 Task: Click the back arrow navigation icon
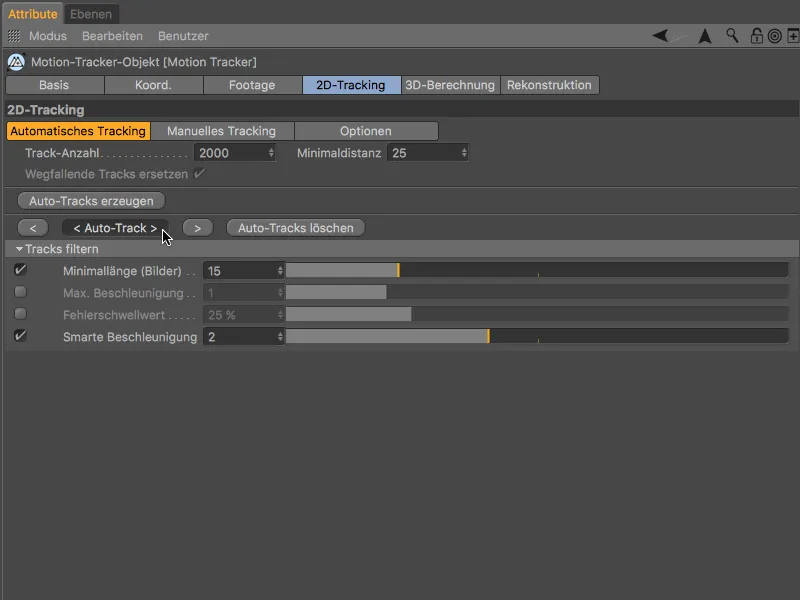[x=660, y=36]
